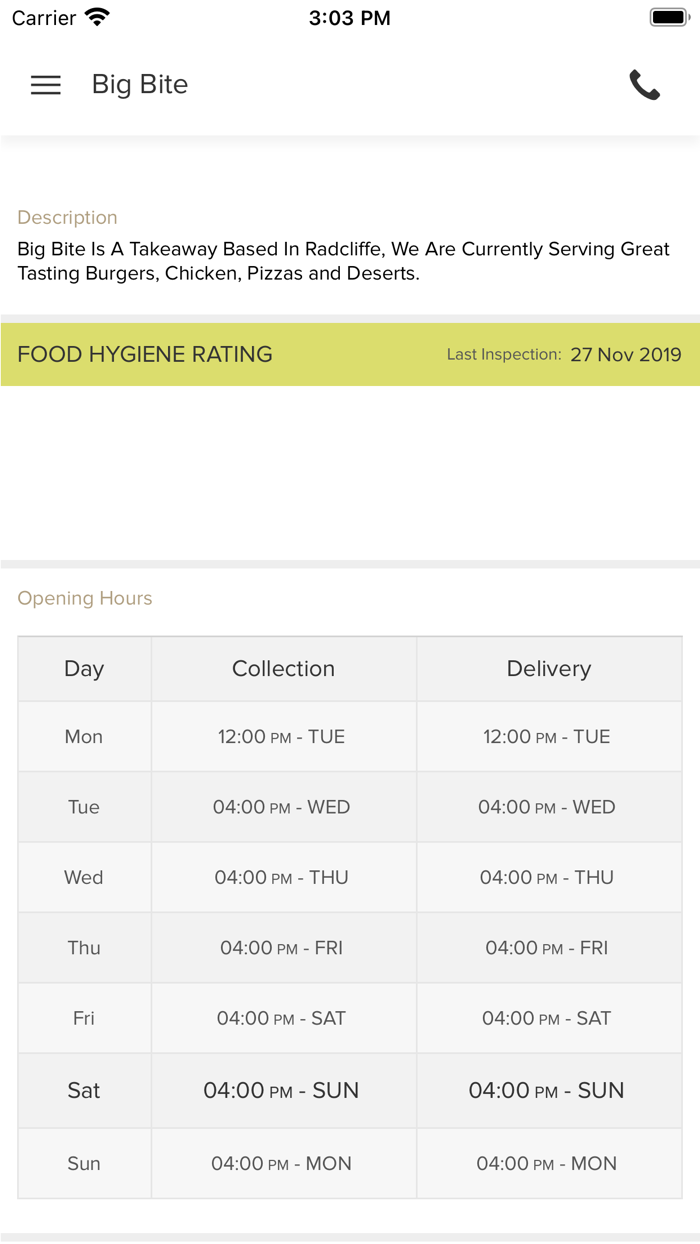Tap the phone call icon
The width and height of the screenshot is (700, 1244).
coord(645,85)
